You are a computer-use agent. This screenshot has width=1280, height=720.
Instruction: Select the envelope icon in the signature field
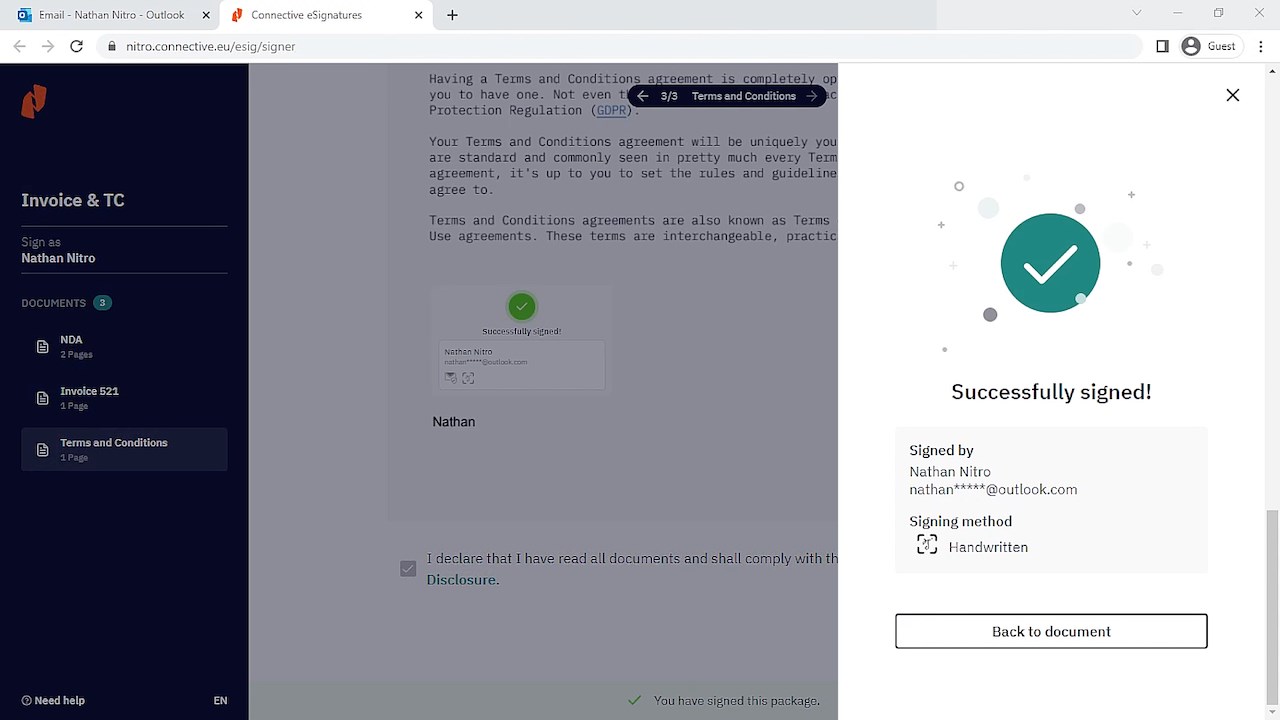(x=450, y=377)
